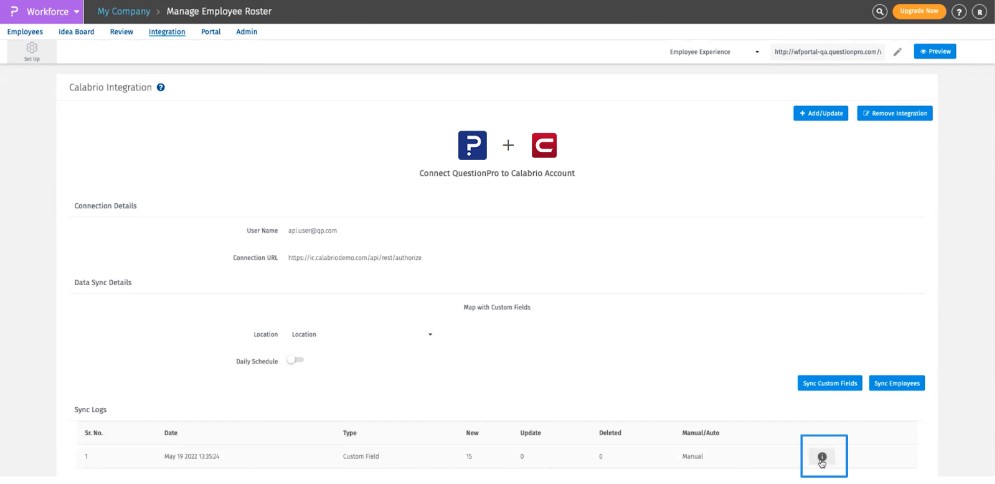
Task: Click the New count 15 cell
Action: tap(469, 457)
